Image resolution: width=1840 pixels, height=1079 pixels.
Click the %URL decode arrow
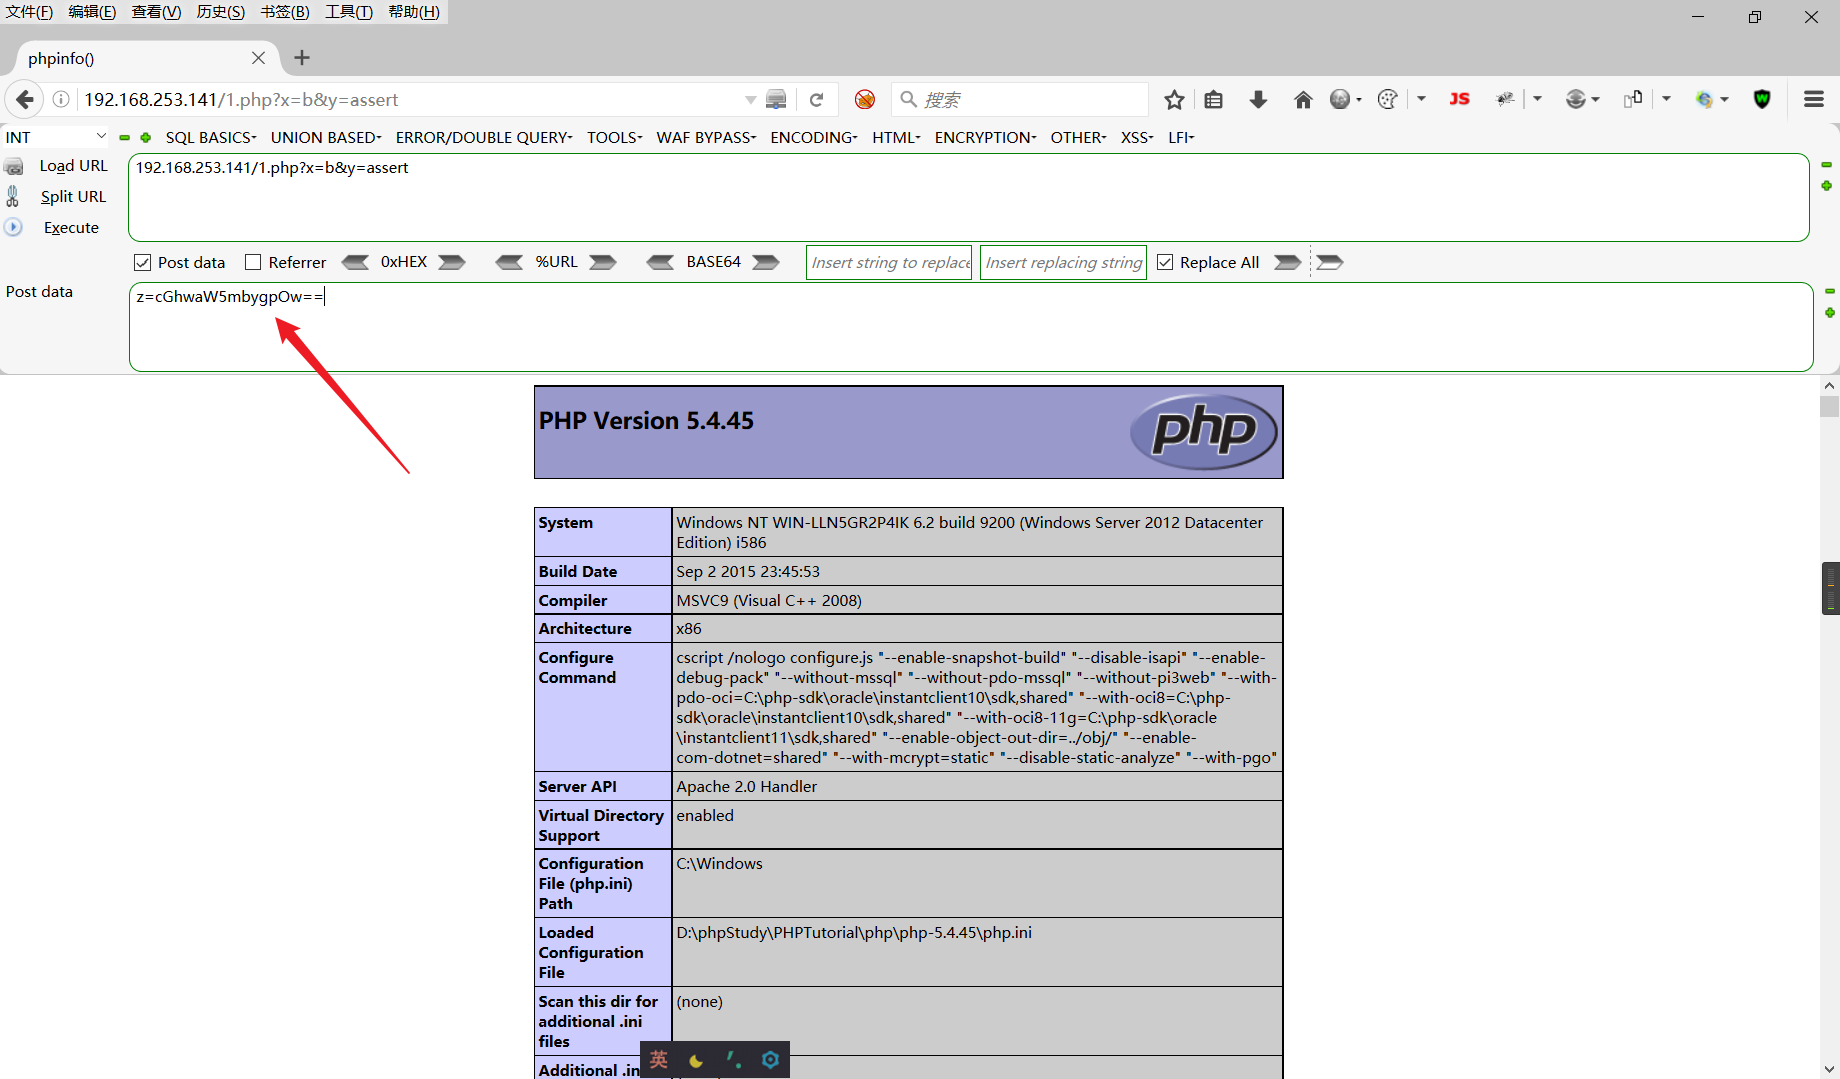click(x=510, y=262)
